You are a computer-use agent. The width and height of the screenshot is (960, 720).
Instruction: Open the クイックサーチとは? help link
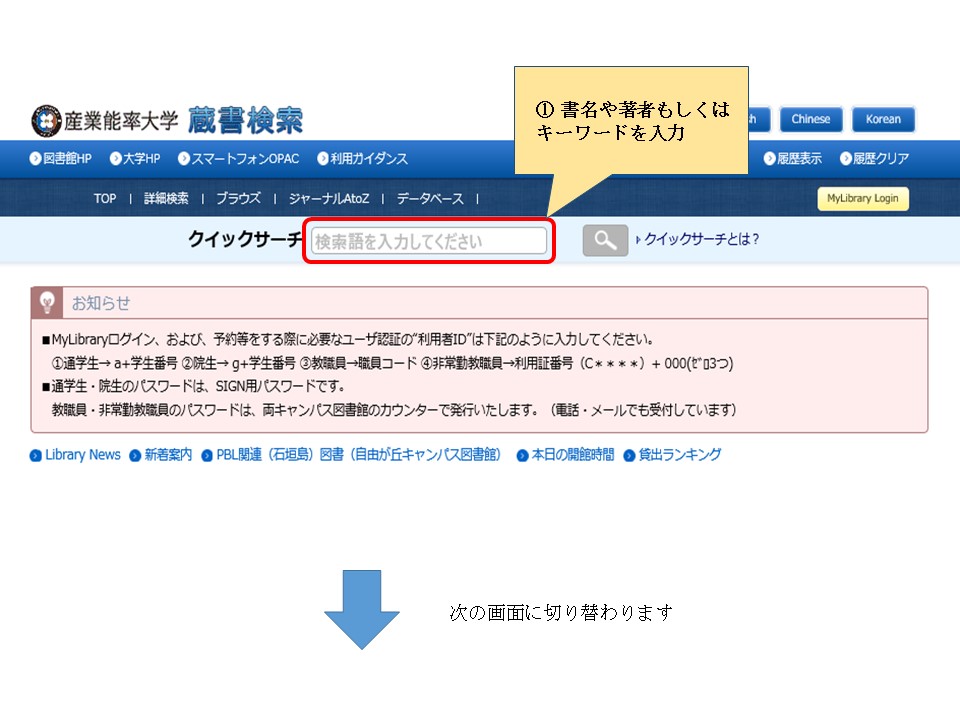tap(698, 239)
